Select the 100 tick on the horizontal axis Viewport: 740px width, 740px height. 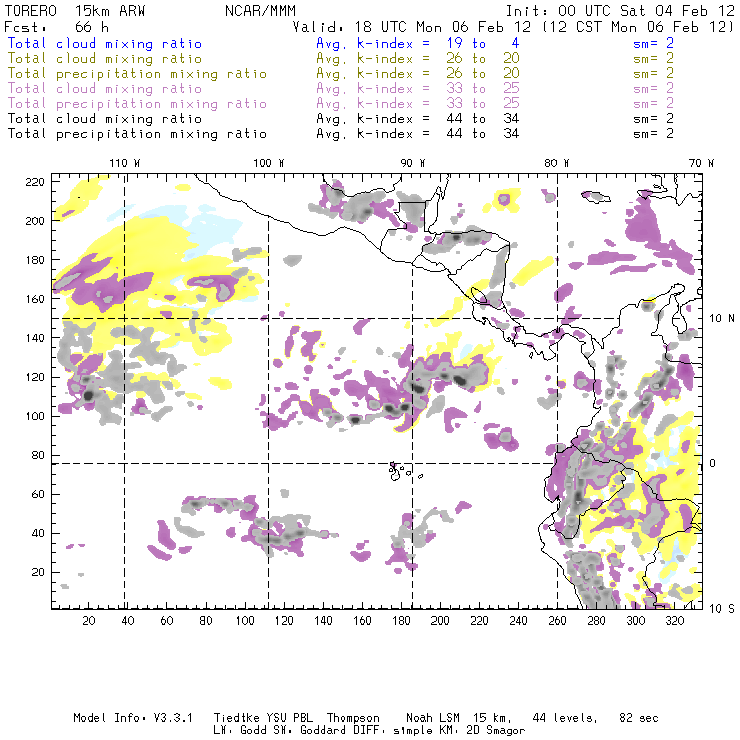coord(245,621)
